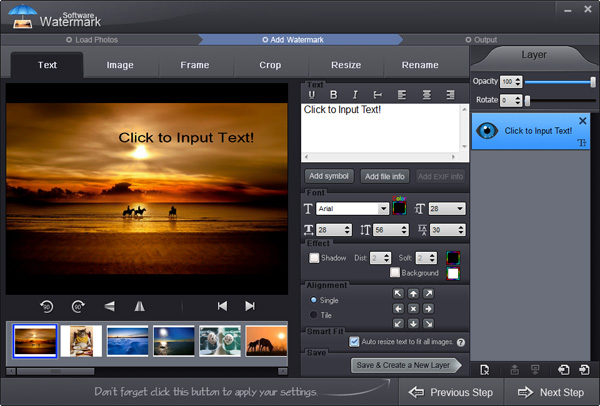Enable the Shadow effect checkbox
Screen dimensions: 600x406
pyautogui.click(x=313, y=258)
